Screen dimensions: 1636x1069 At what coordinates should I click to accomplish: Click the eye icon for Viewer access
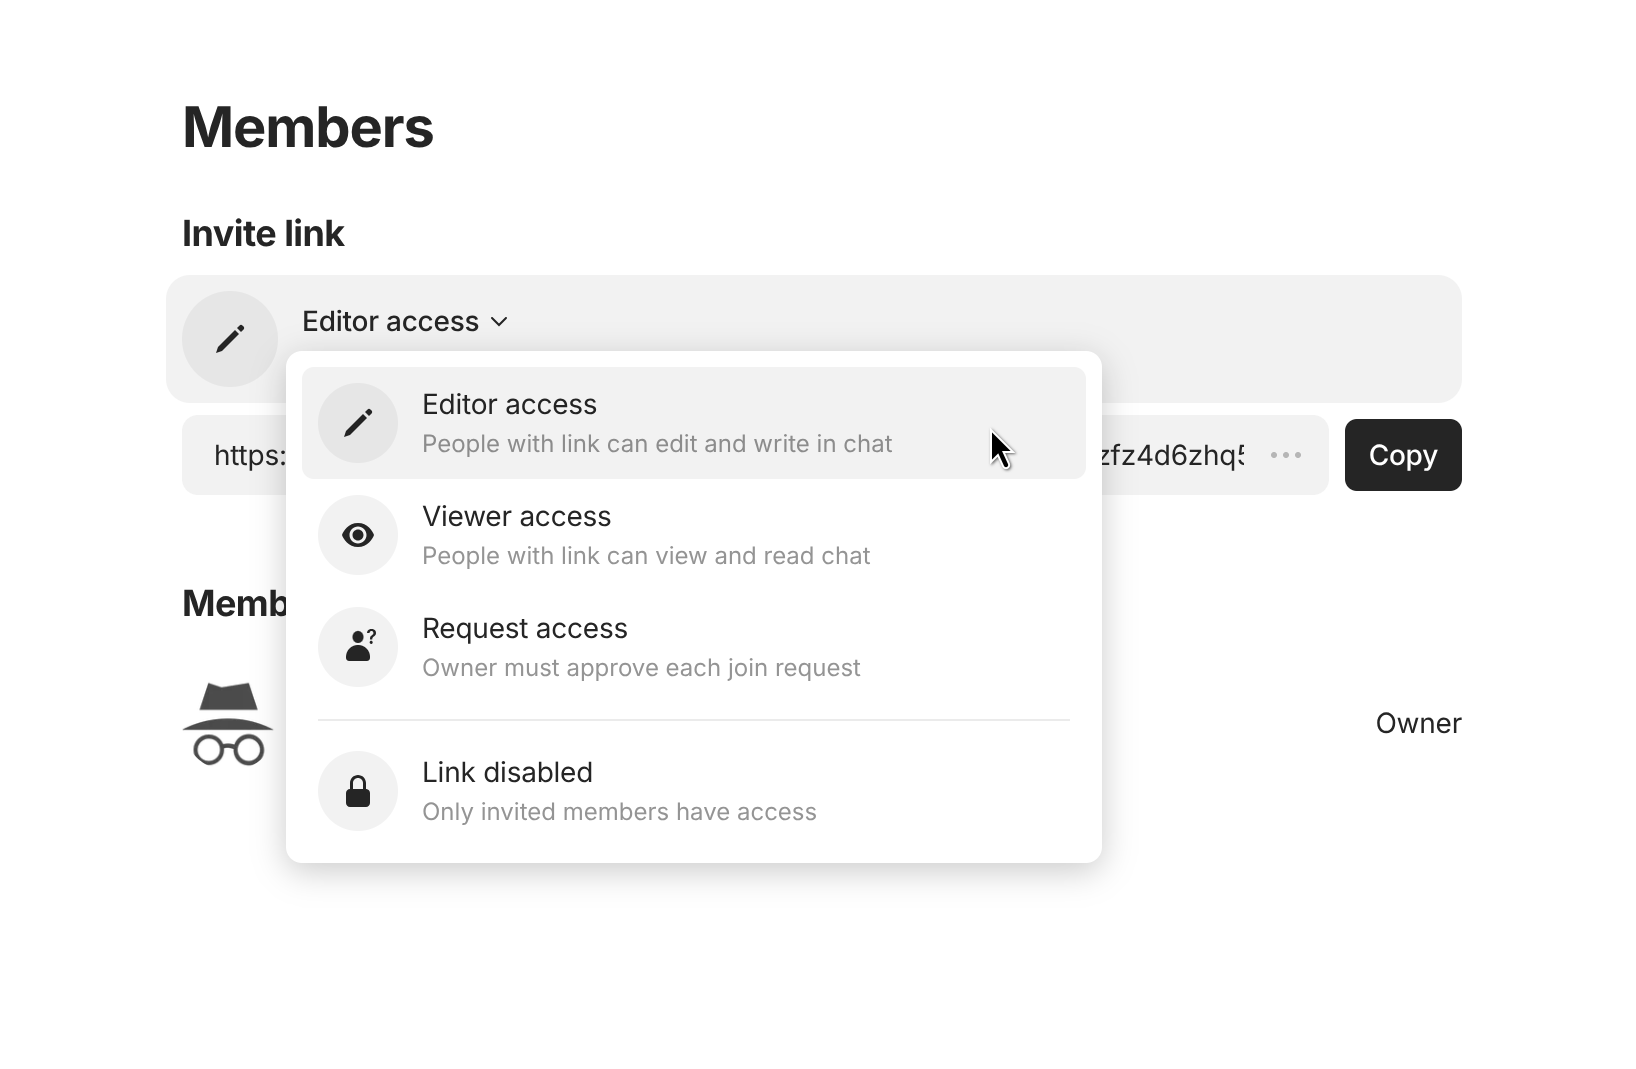[x=358, y=535]
